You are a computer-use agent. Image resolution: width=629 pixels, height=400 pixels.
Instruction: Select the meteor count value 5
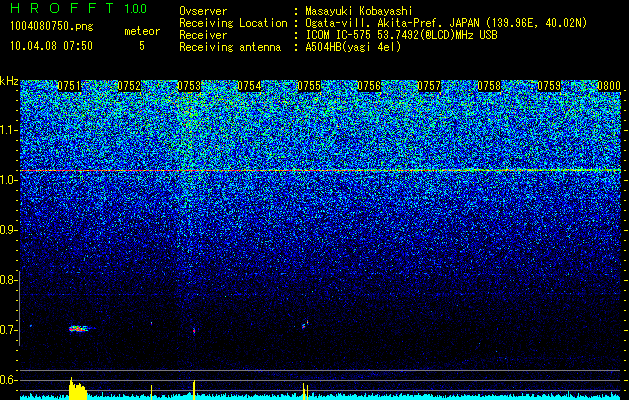coord(142,46)
